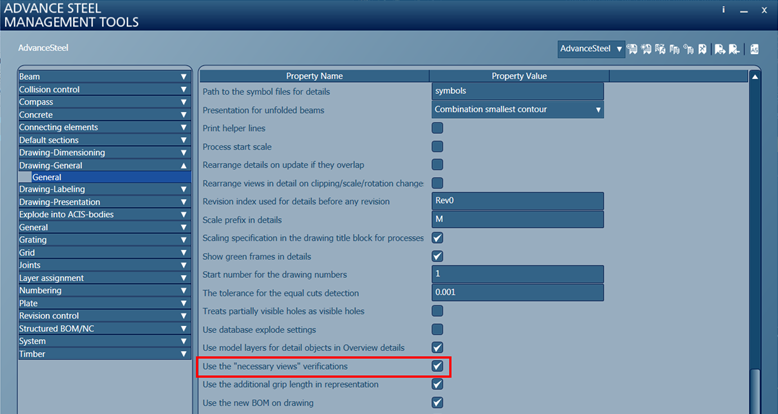The height and width of the screenshot is (414, 778).
Task: Click the edit profile icon with pencil
Action: click(660, 49)
